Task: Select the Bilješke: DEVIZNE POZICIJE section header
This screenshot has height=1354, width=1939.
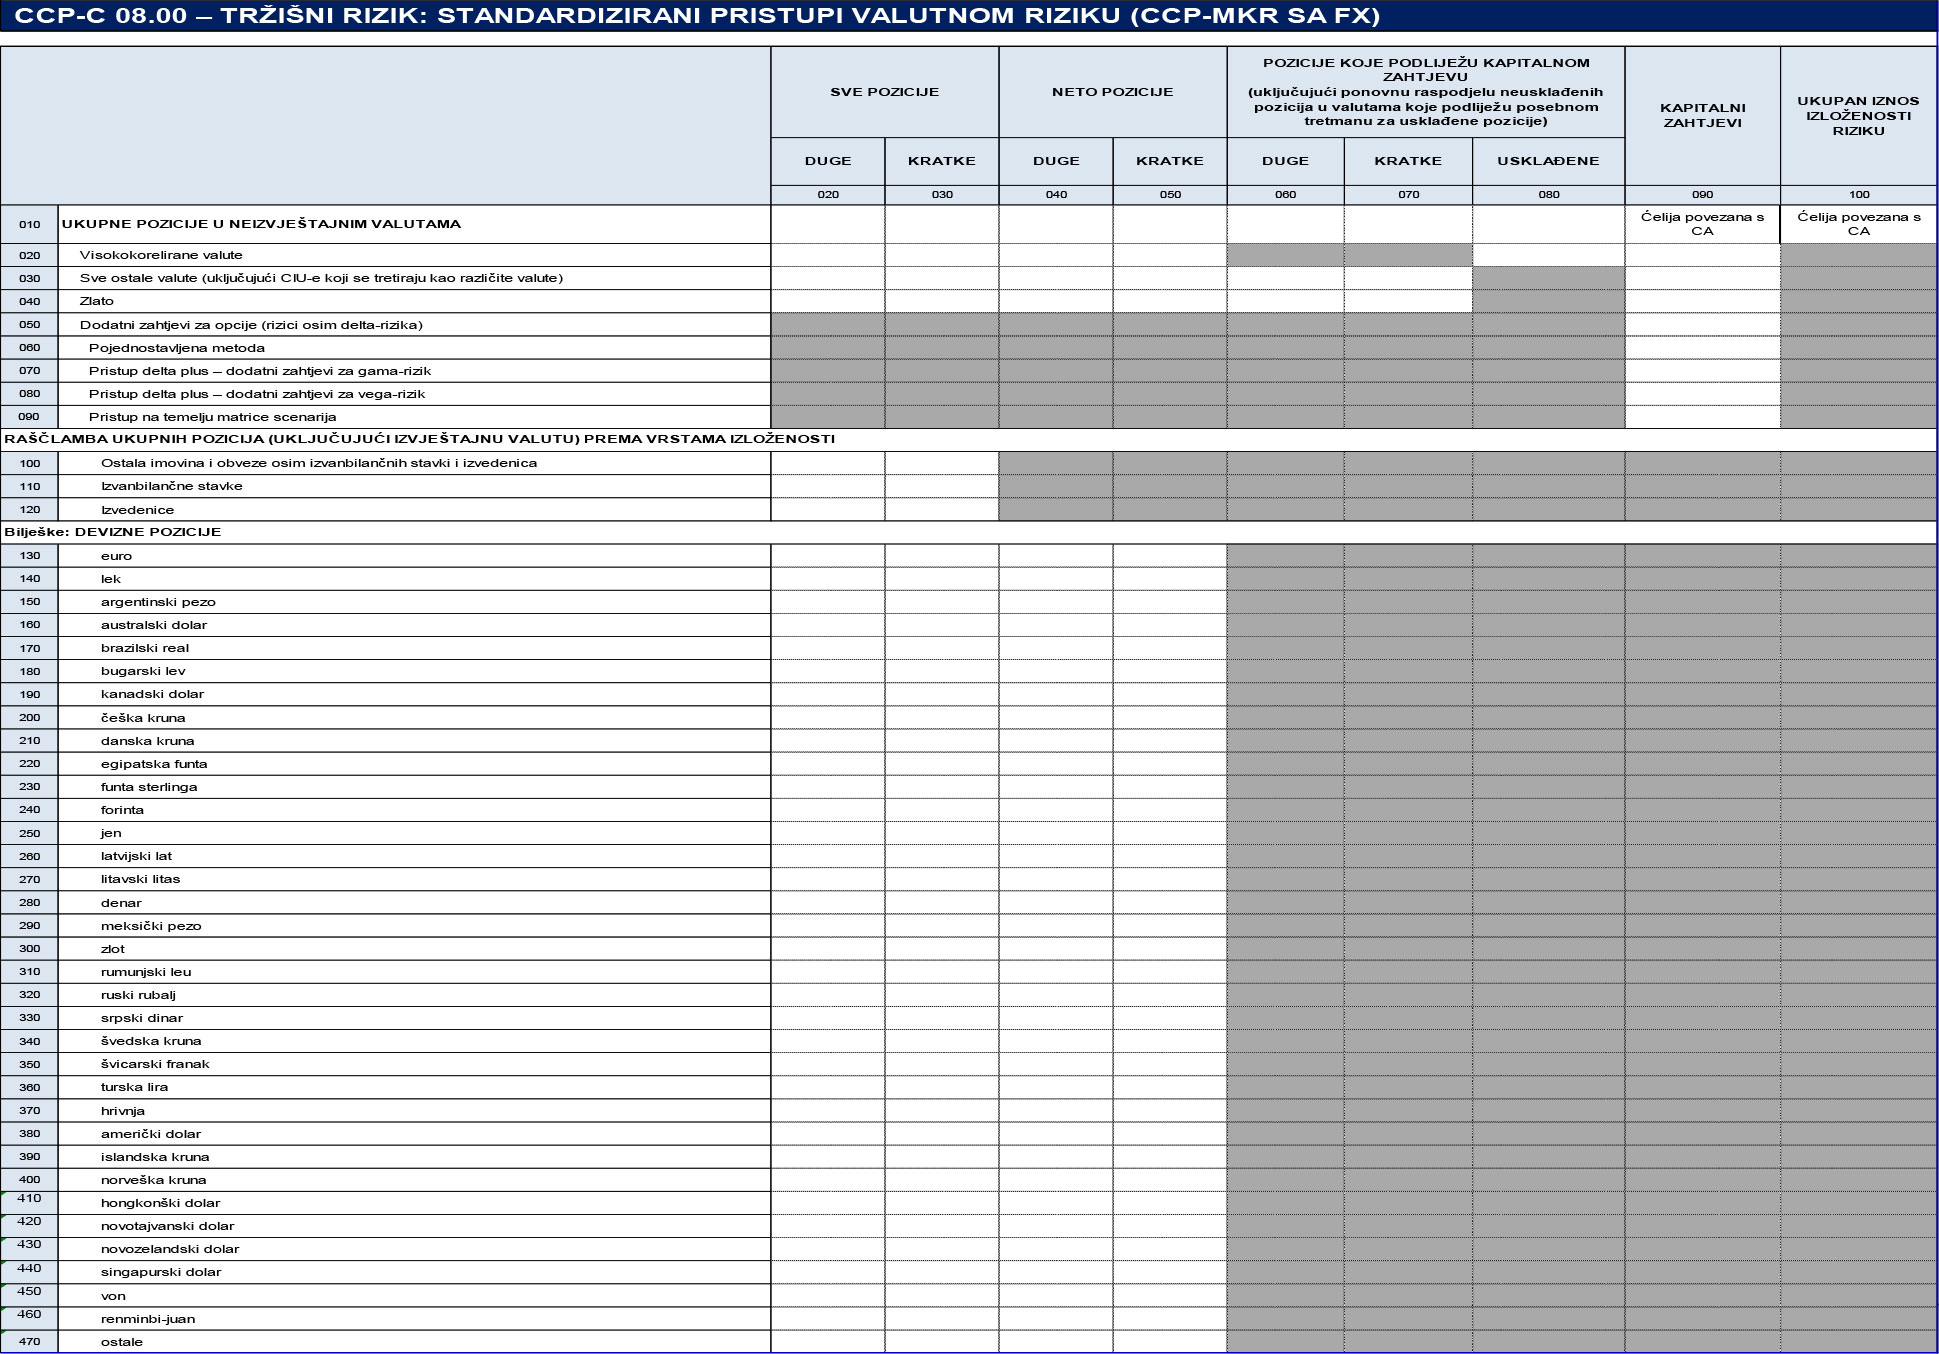Action: coord(112,532)
